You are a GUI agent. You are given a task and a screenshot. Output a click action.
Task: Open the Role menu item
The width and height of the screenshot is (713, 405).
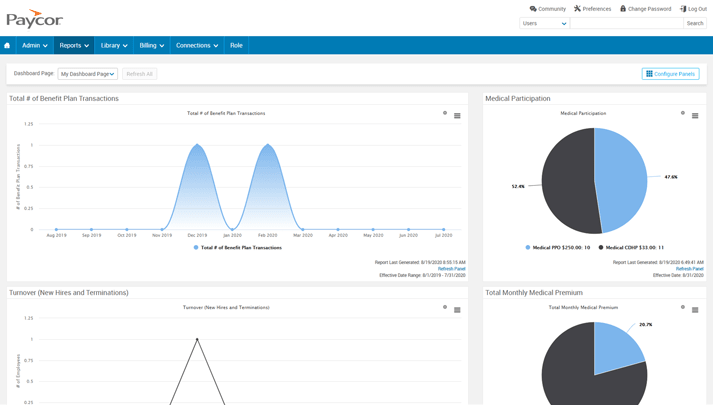point(236,45)
